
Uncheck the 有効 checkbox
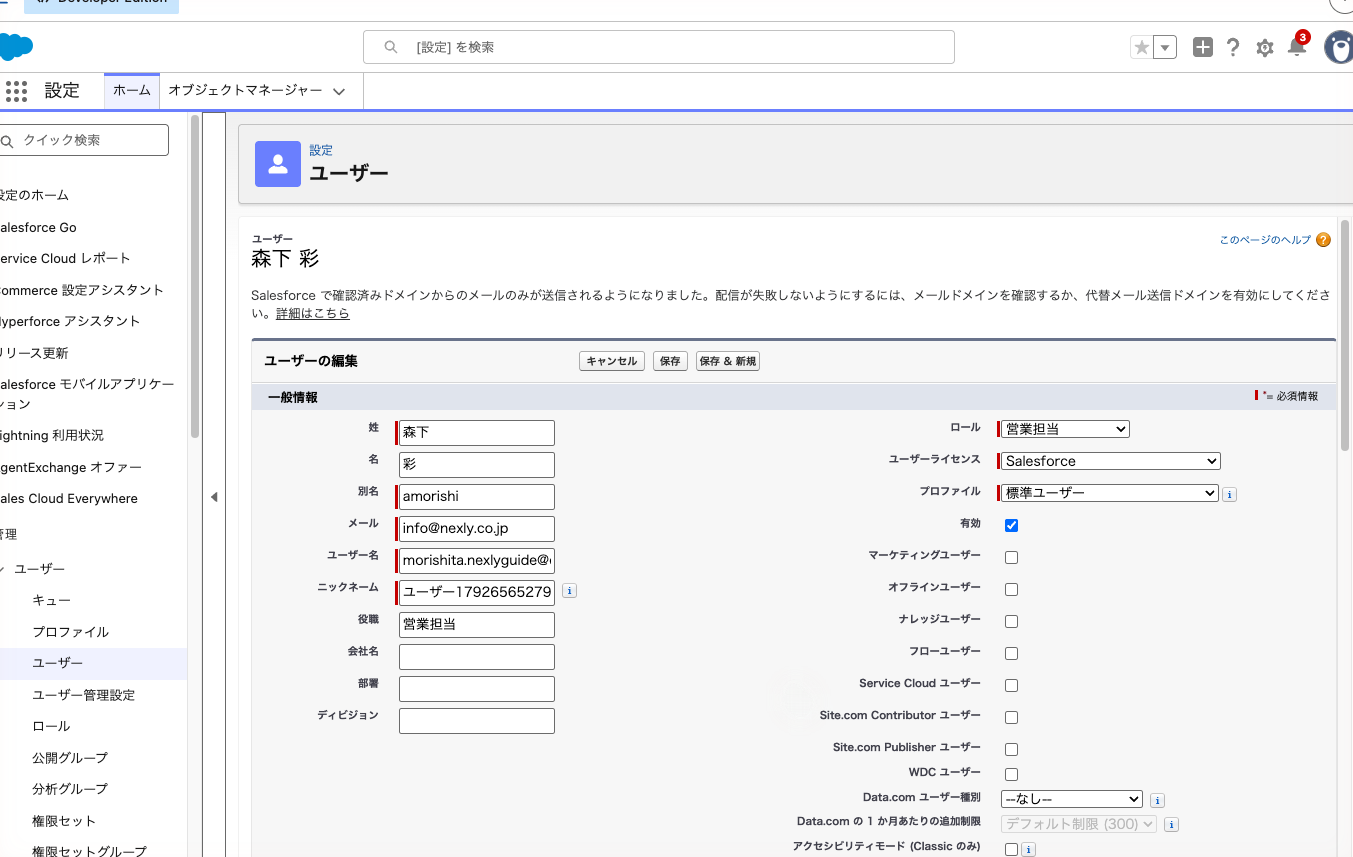click(1011, 525)
